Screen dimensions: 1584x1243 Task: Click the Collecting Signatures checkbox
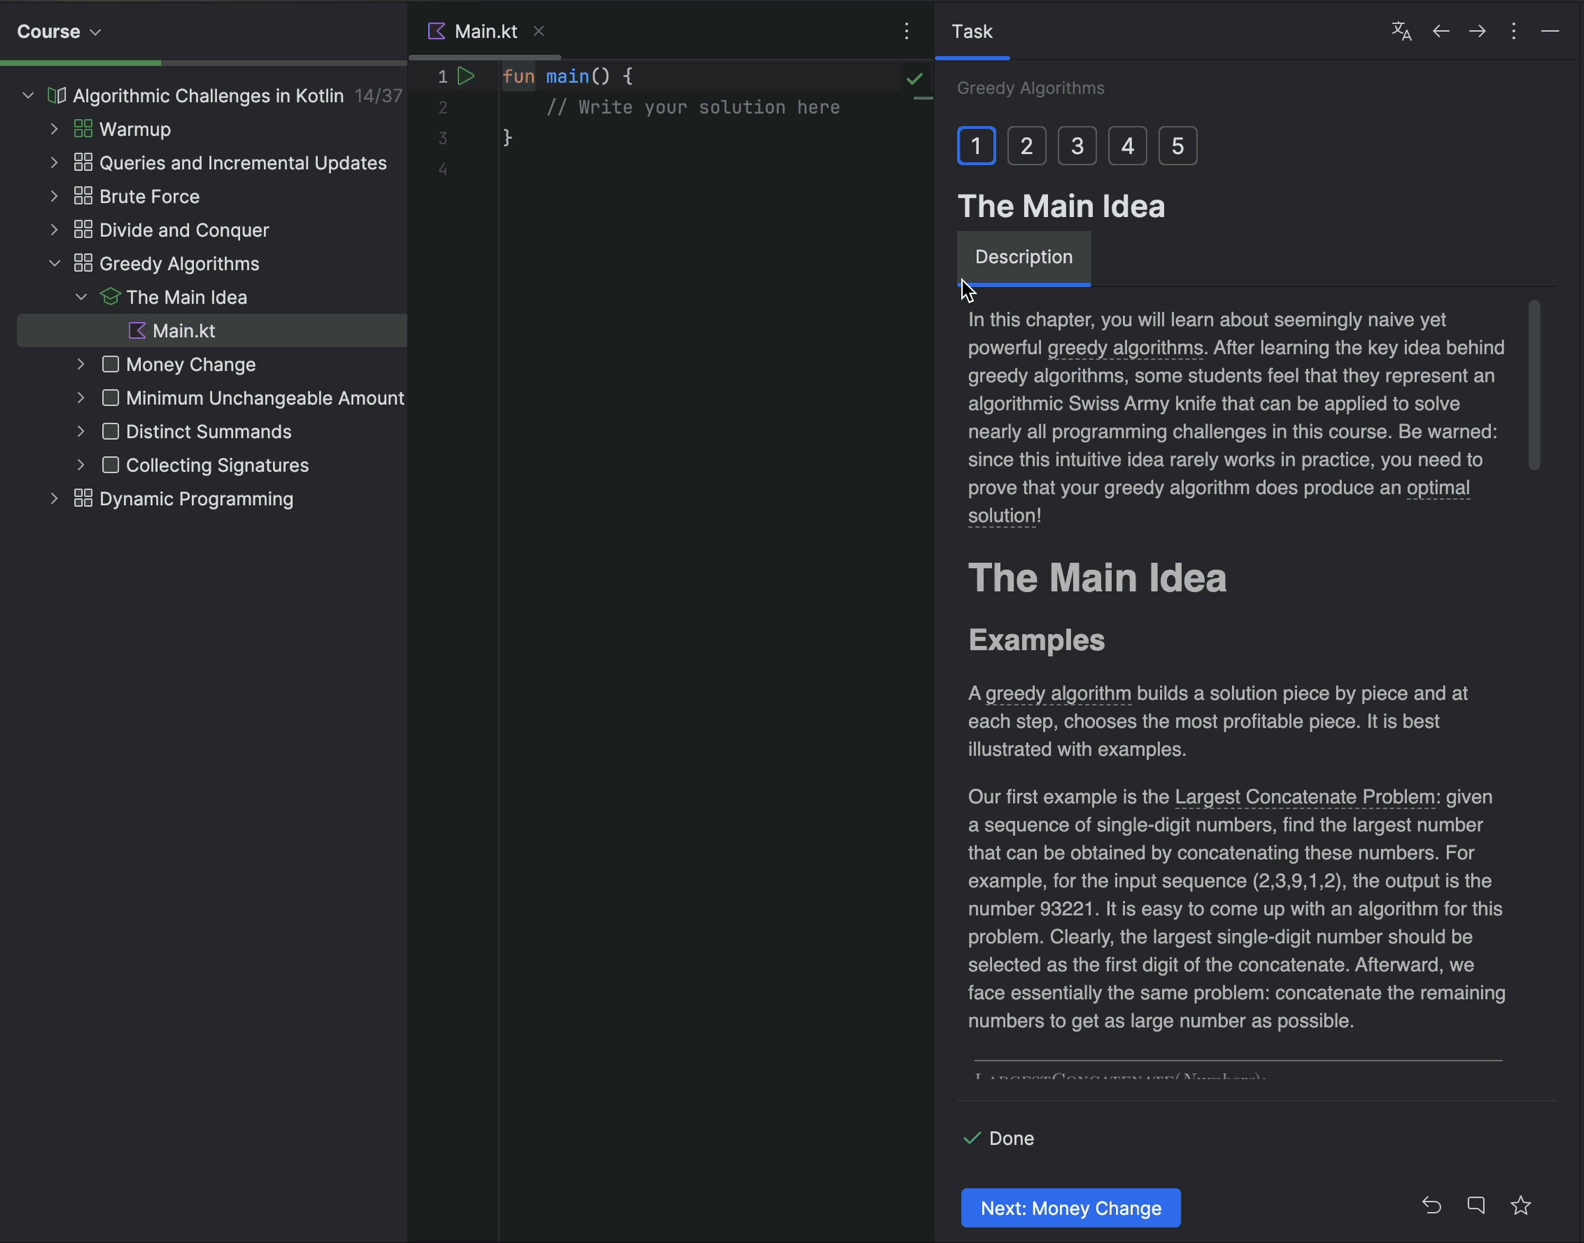click(111, 465)
